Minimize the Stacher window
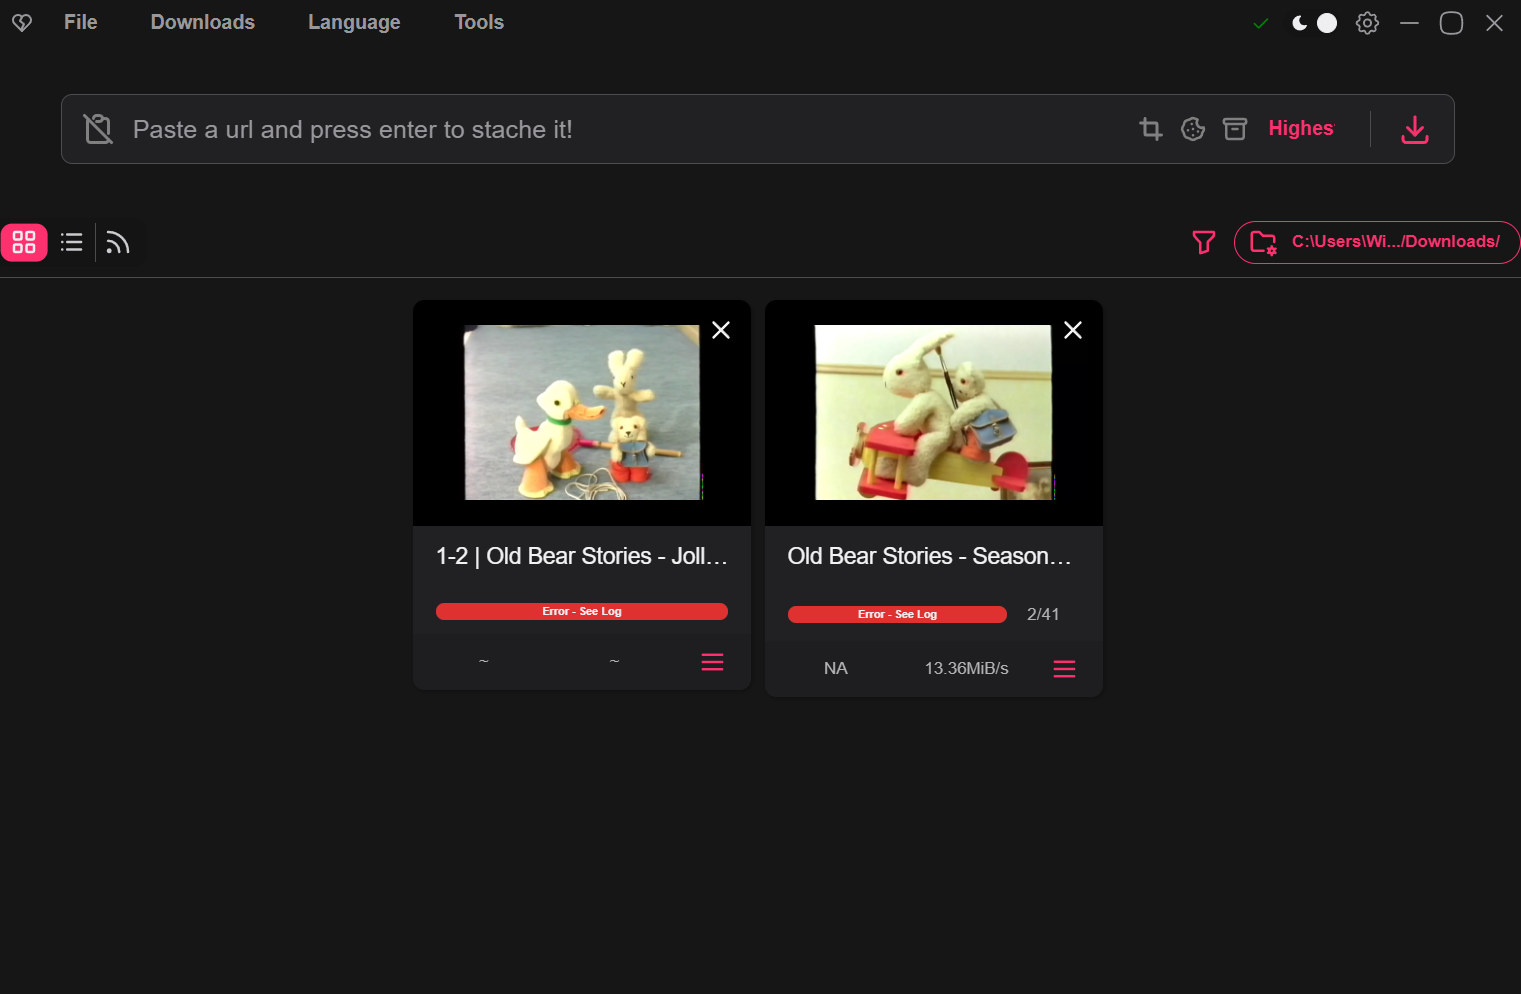This screenshot has height=994, width=1521. click(1410, 23)
